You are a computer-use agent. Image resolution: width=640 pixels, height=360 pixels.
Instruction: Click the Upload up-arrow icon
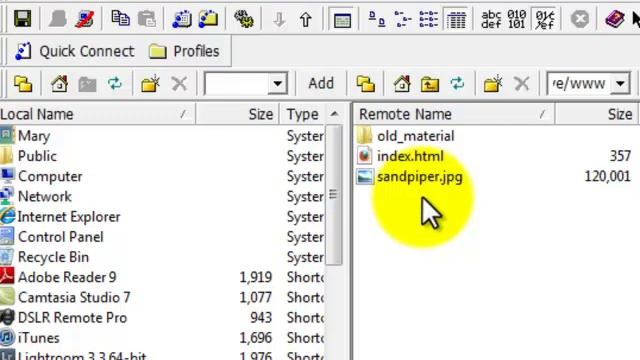306,19
